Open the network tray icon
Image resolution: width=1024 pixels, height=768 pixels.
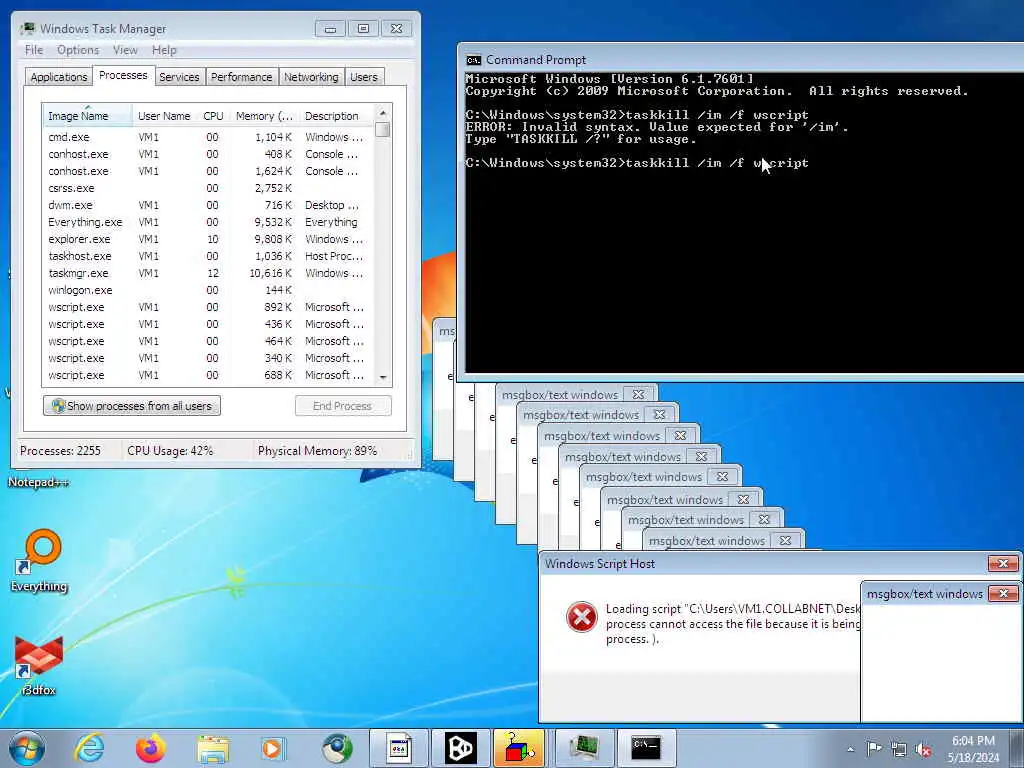pos(899,749)
